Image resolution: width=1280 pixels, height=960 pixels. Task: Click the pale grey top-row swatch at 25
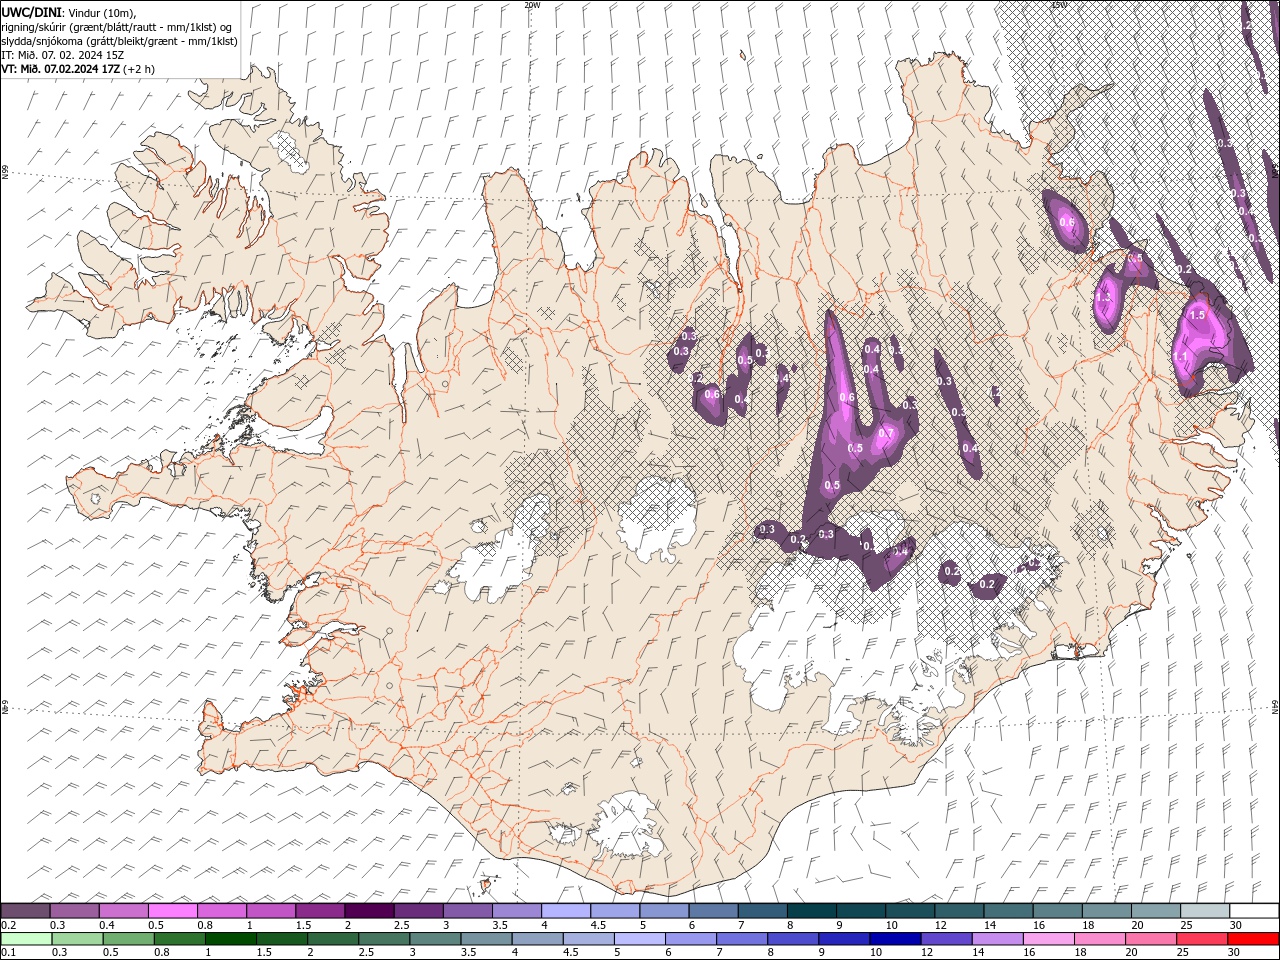(x=1205, y=911)
